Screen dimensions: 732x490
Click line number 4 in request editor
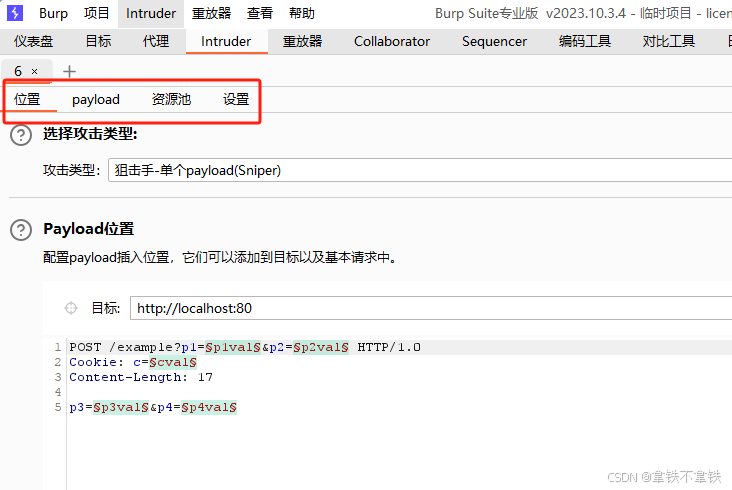[58, 392]
